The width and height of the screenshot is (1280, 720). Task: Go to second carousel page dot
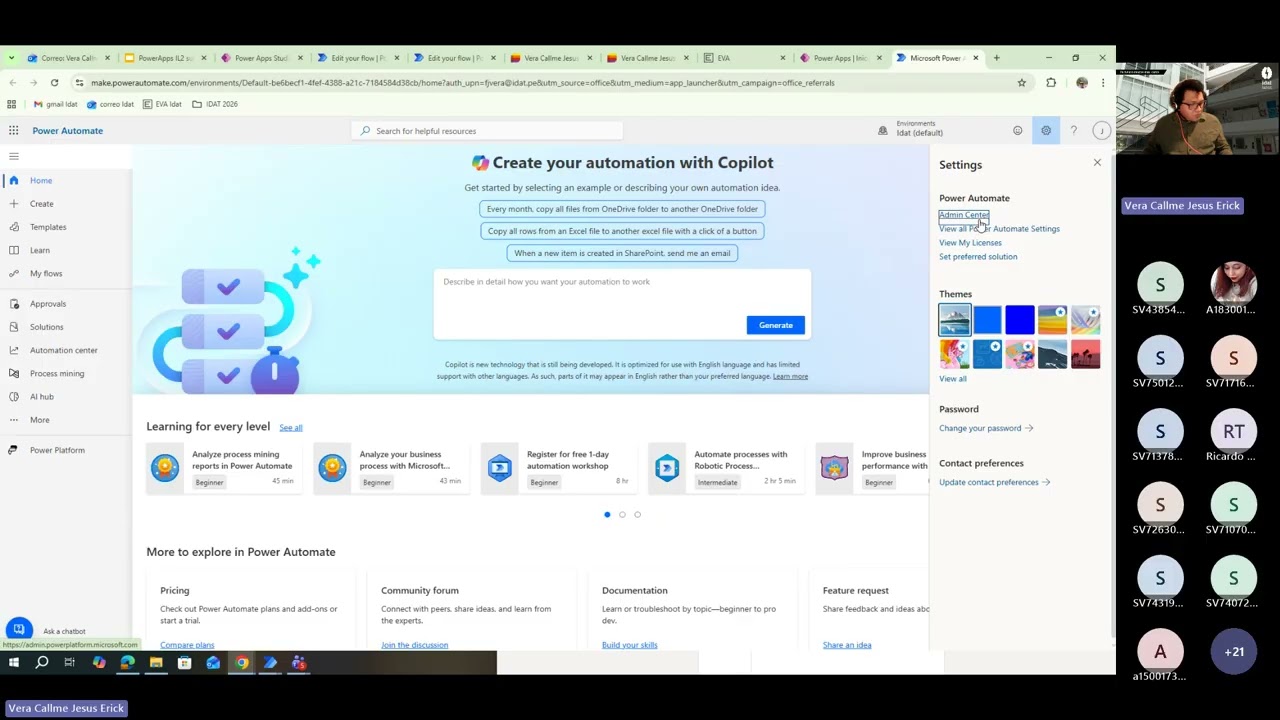[622, 515]
